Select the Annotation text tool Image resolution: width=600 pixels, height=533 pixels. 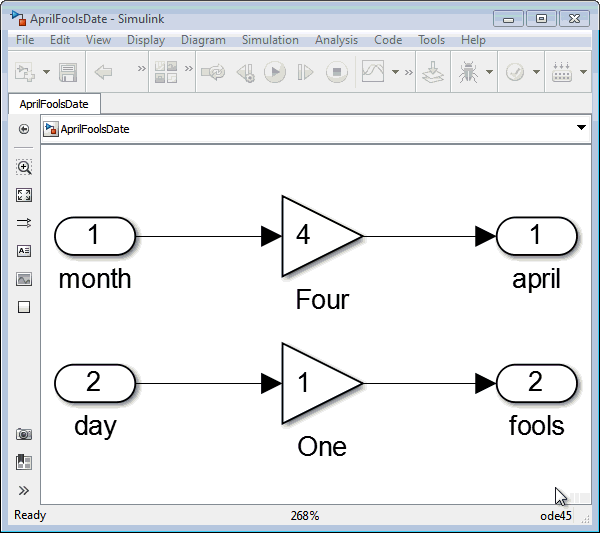coord(24,251)
